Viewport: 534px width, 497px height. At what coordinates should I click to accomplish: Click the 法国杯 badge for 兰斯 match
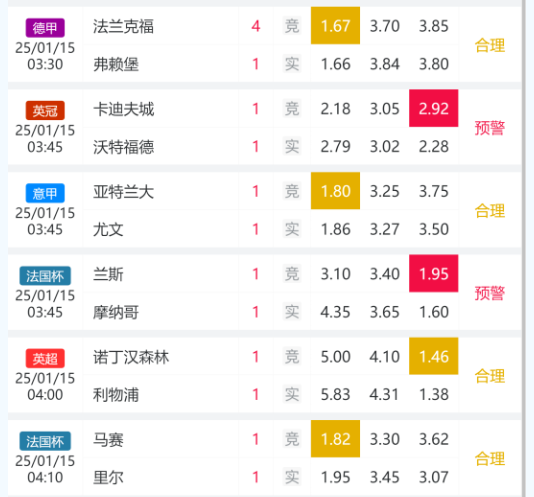tap(45, 276)
